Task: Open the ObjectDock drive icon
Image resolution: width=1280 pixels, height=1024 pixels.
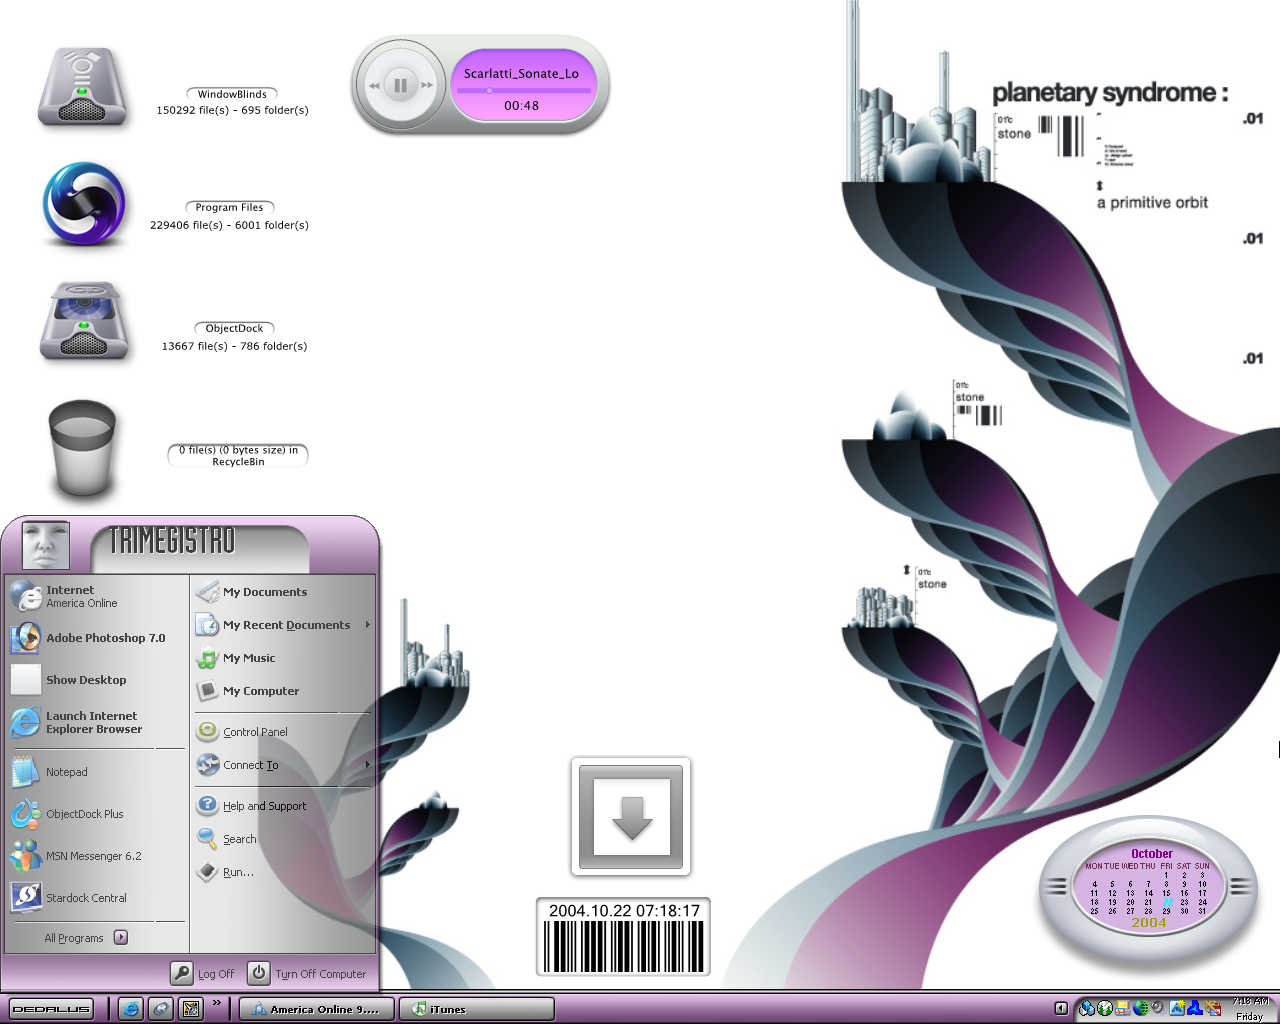Action: point(84,321)
